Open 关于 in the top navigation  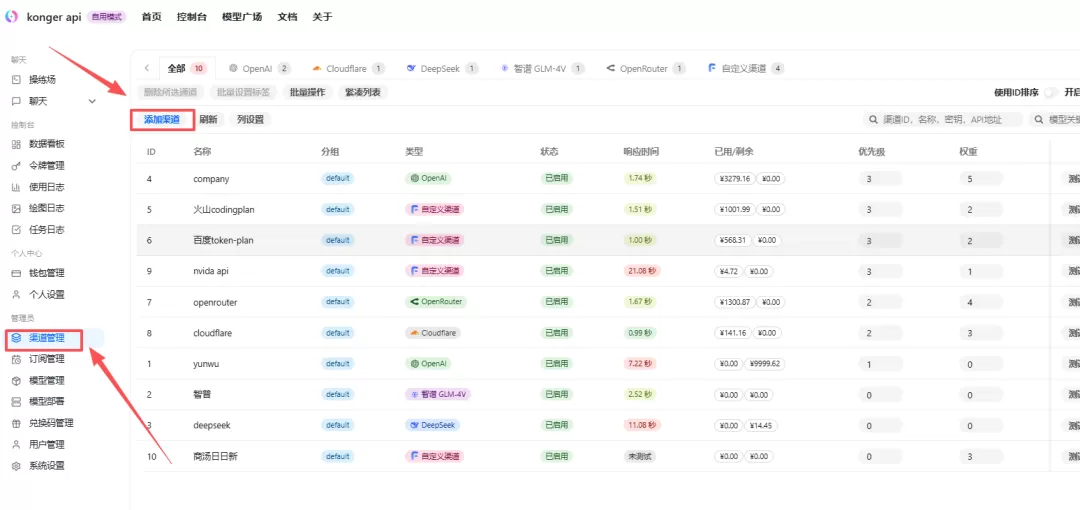click(322, 17)
